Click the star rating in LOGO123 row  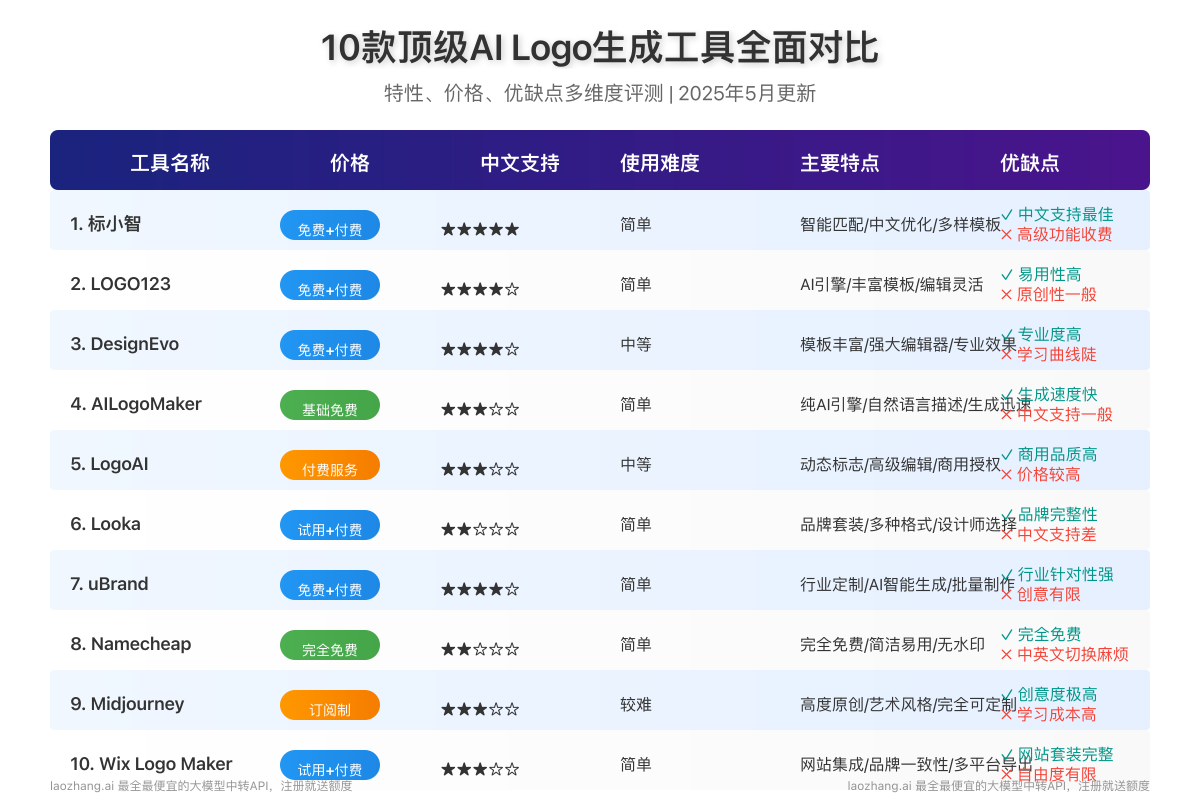pyautogui.click(x=480, y=289)
